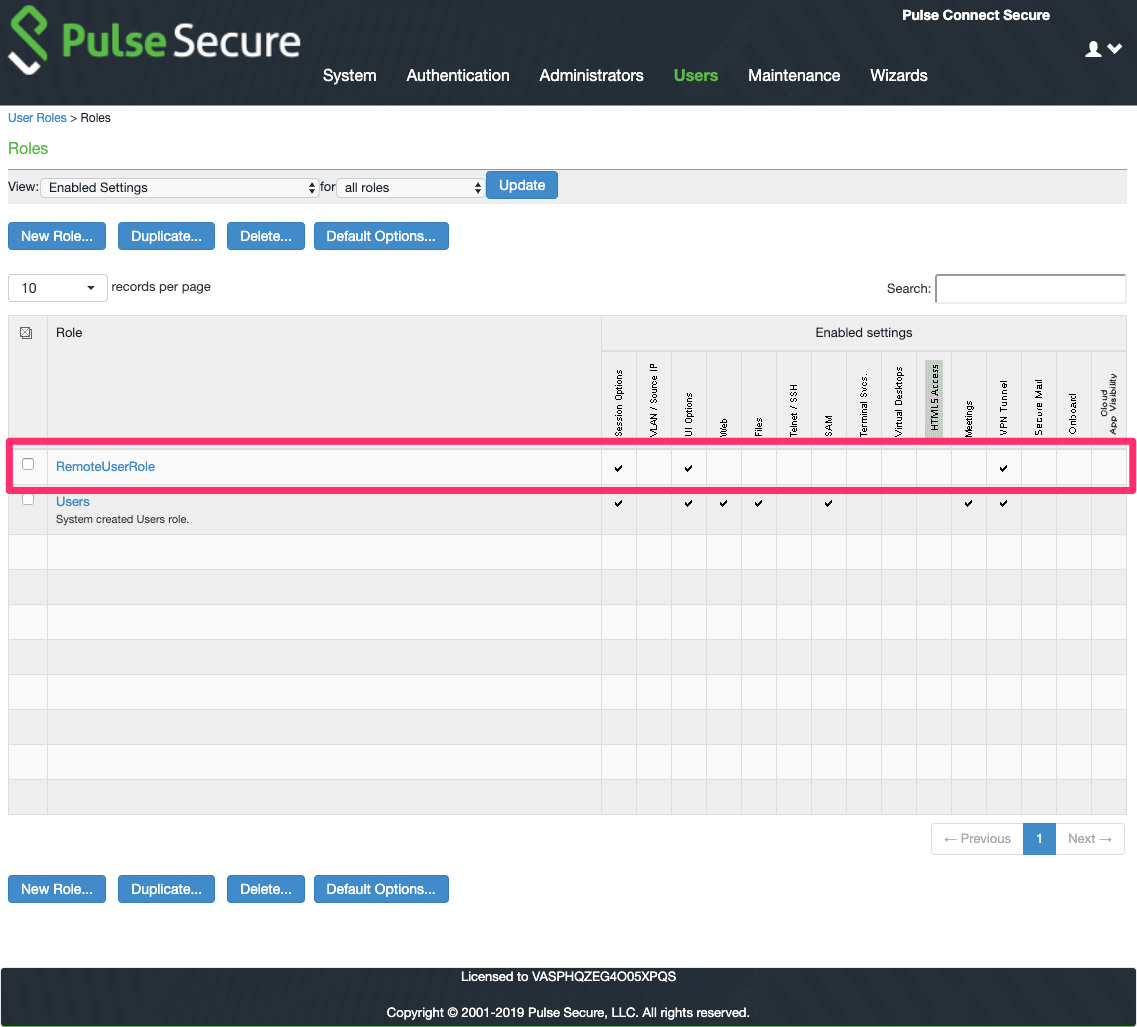The height and width of the screenshot is (1027, 1137).
Task: Open the user account menu icon
Action: point(1093,48)
